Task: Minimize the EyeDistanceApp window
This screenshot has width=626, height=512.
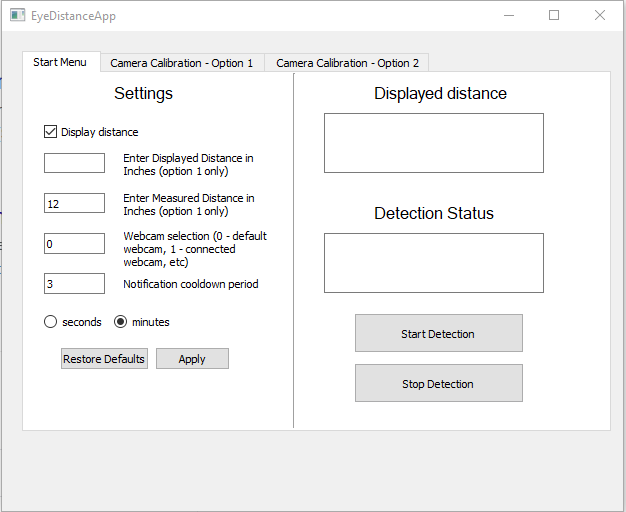Action: pyautogui.click(x=509, y=16)
